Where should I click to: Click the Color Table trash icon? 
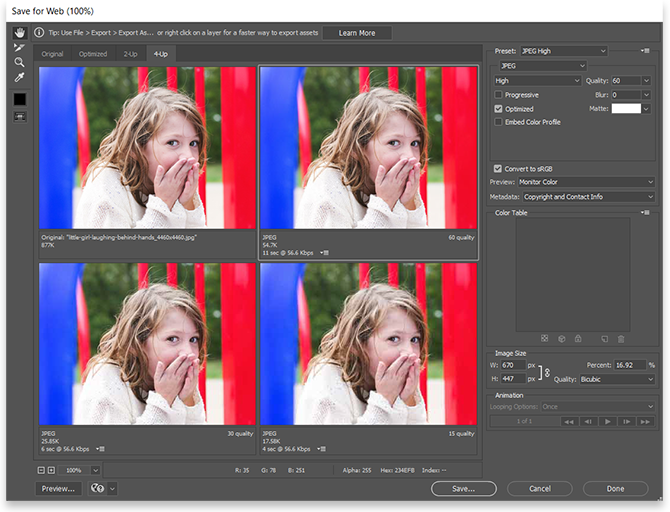(620, 339)
